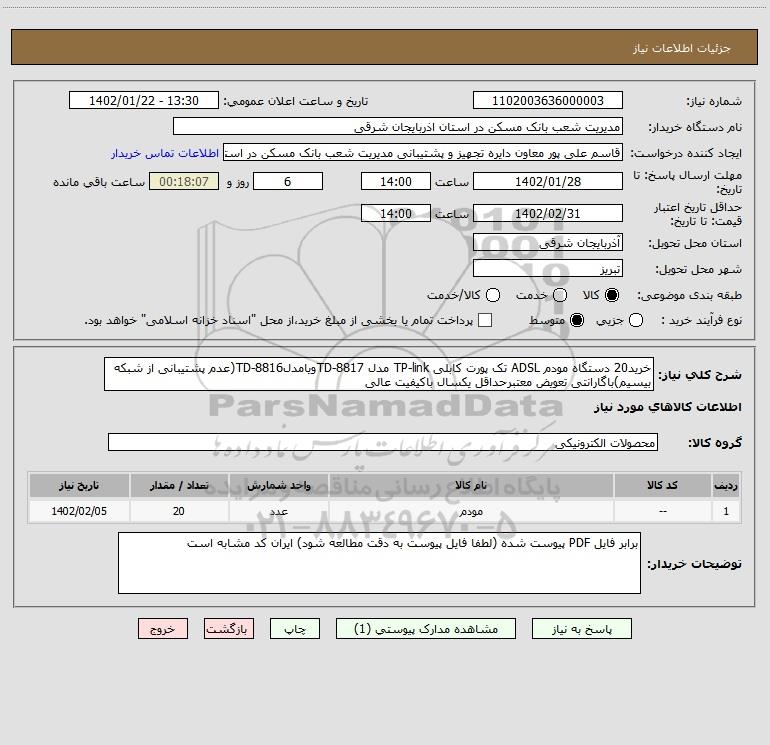The height and width of the screenshot is (745, 770).
Task: Click the اطلاعات کالاهای مورد نیاز heading
Action: pyautogui.click(x=668, y=407)
